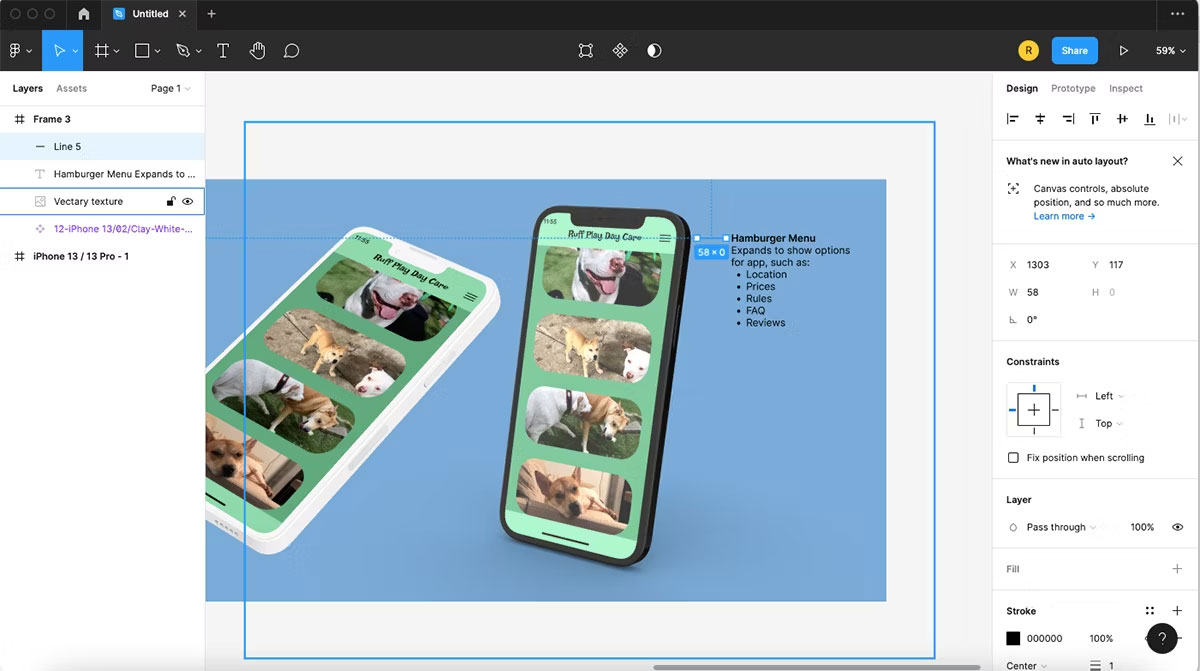Image resolution: width=1200 pixels, height=671 pixels.
Task: Switch to the Prototype tab
Action: tap(1073, 88)
